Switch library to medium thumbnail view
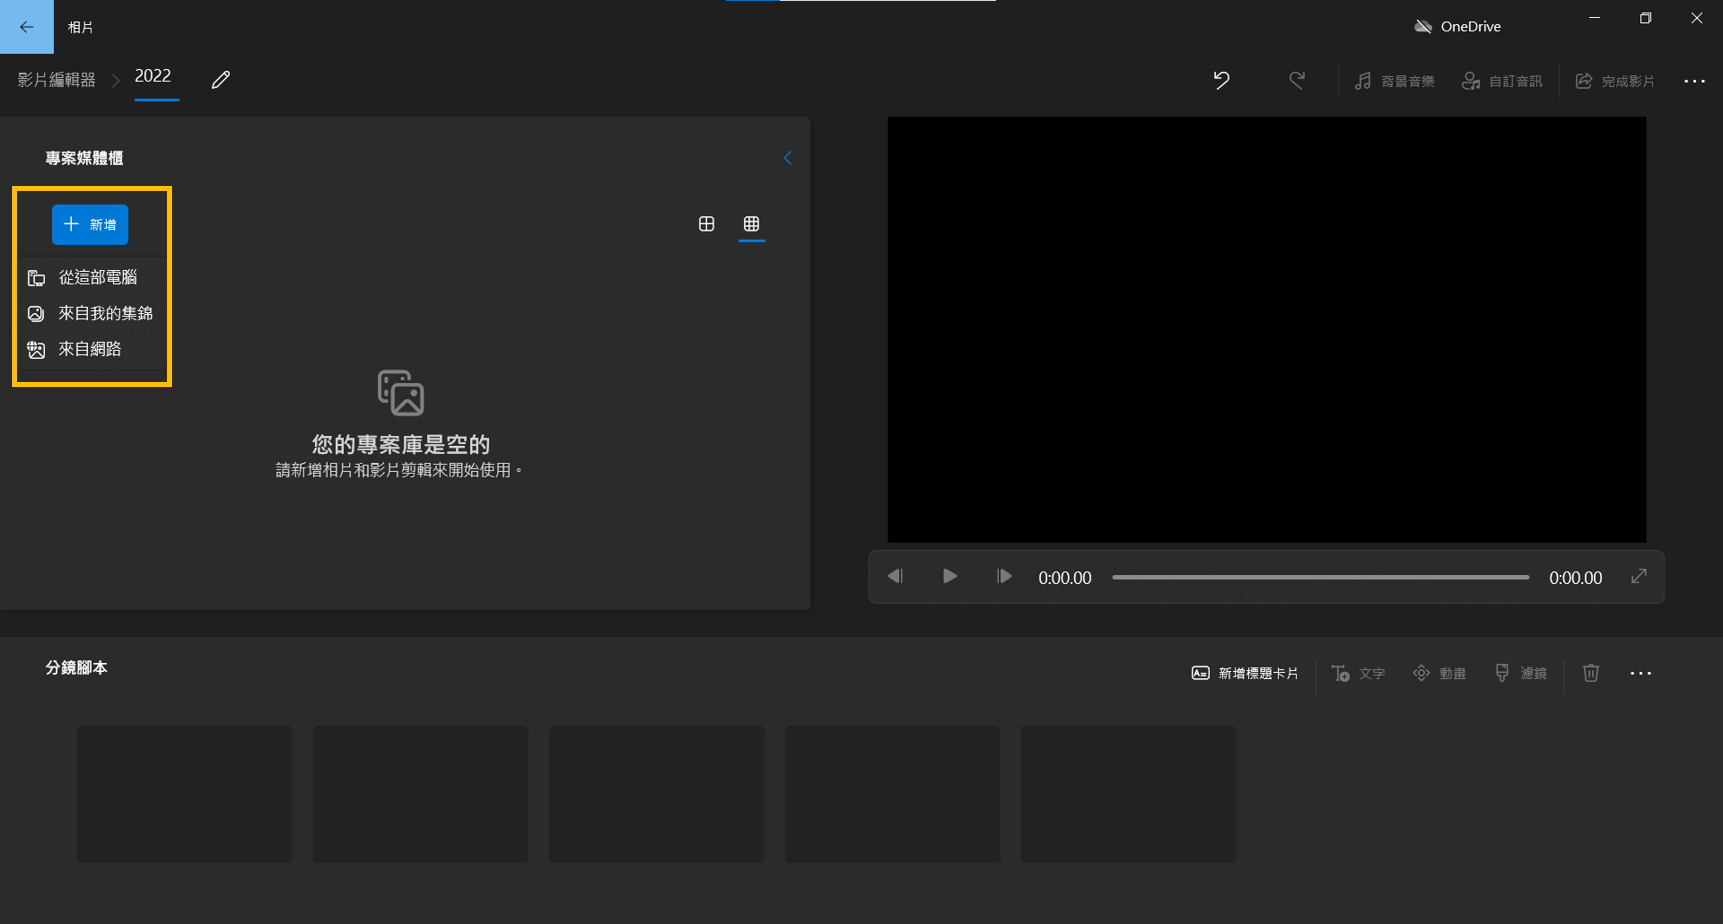This screenshot has width=1723, height=924. coord(707,224)
